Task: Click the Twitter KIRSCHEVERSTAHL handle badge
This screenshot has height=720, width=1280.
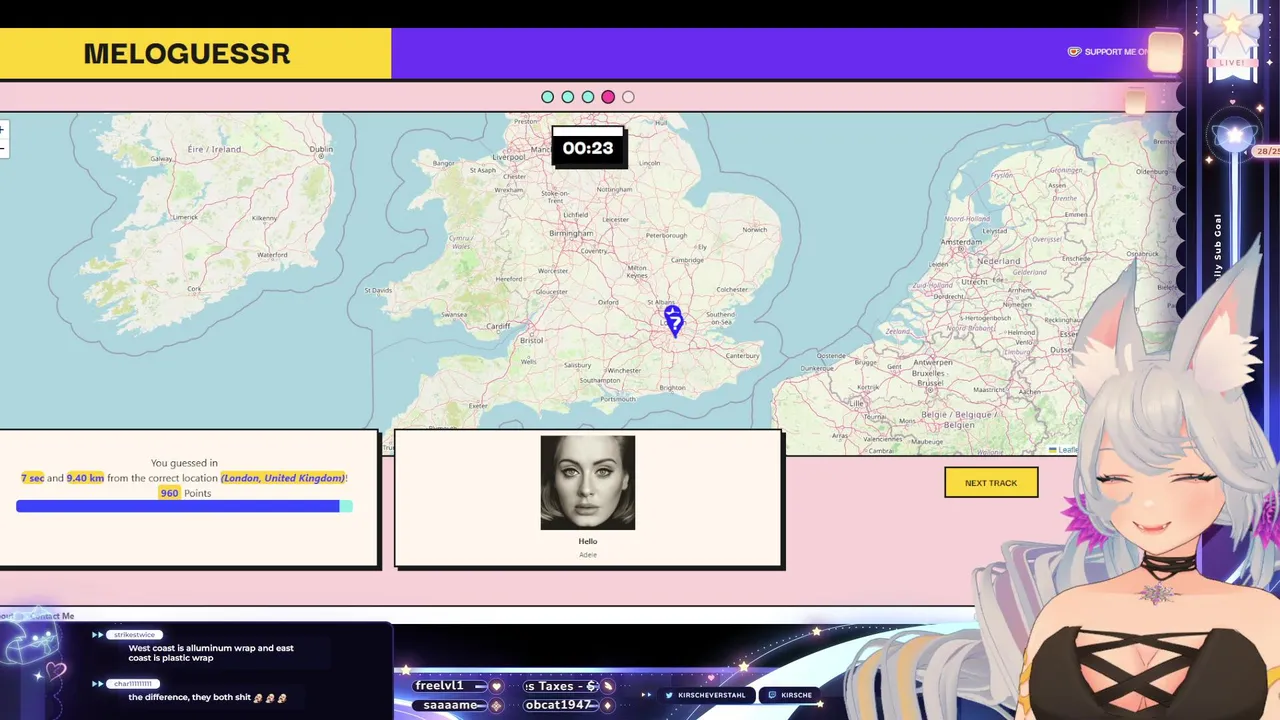Action: click(x=705, y=695)
